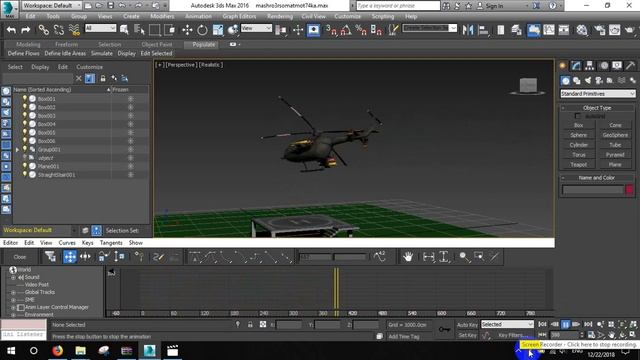Choose the Select and Rotate tool

[202, 30]
